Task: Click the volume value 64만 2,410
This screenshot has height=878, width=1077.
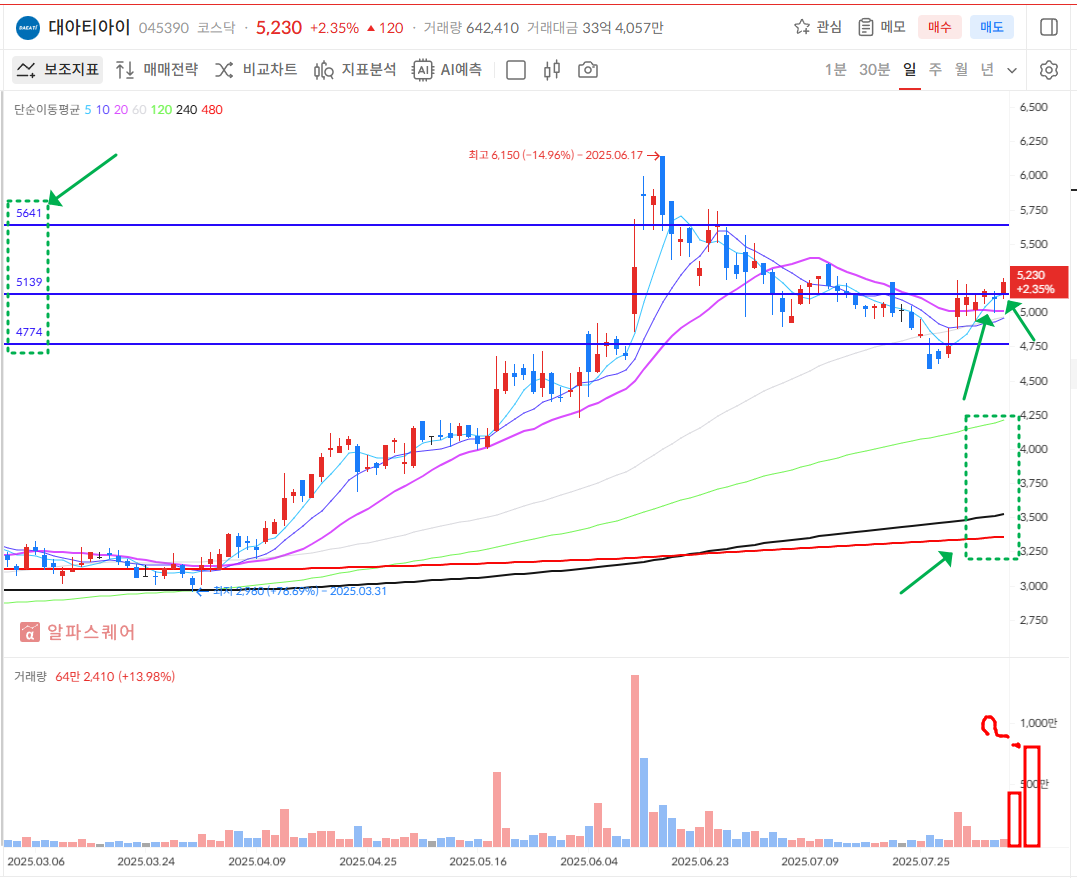Action: [x=84, y=677]
